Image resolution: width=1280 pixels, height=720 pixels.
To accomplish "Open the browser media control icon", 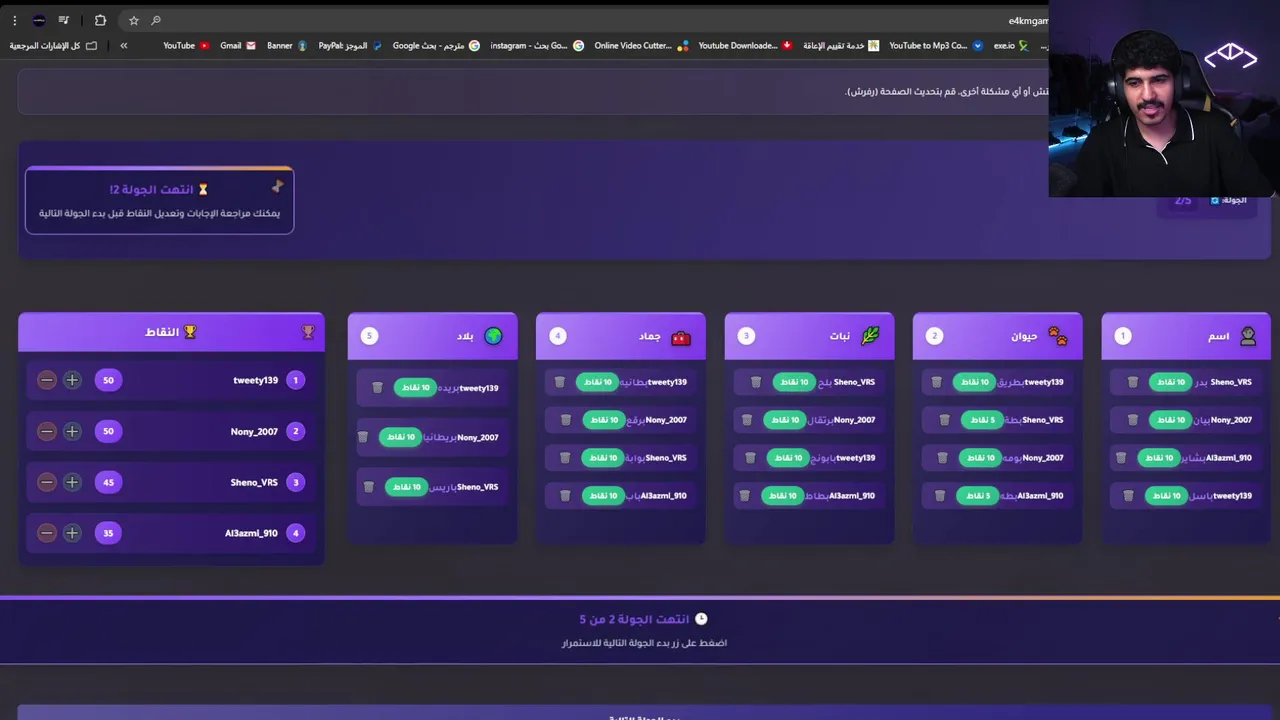I will (64, 20).
